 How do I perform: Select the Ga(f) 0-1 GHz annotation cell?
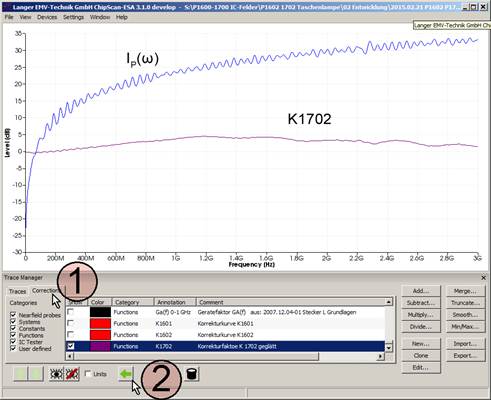pyautogui.click(x=175, y=312)
